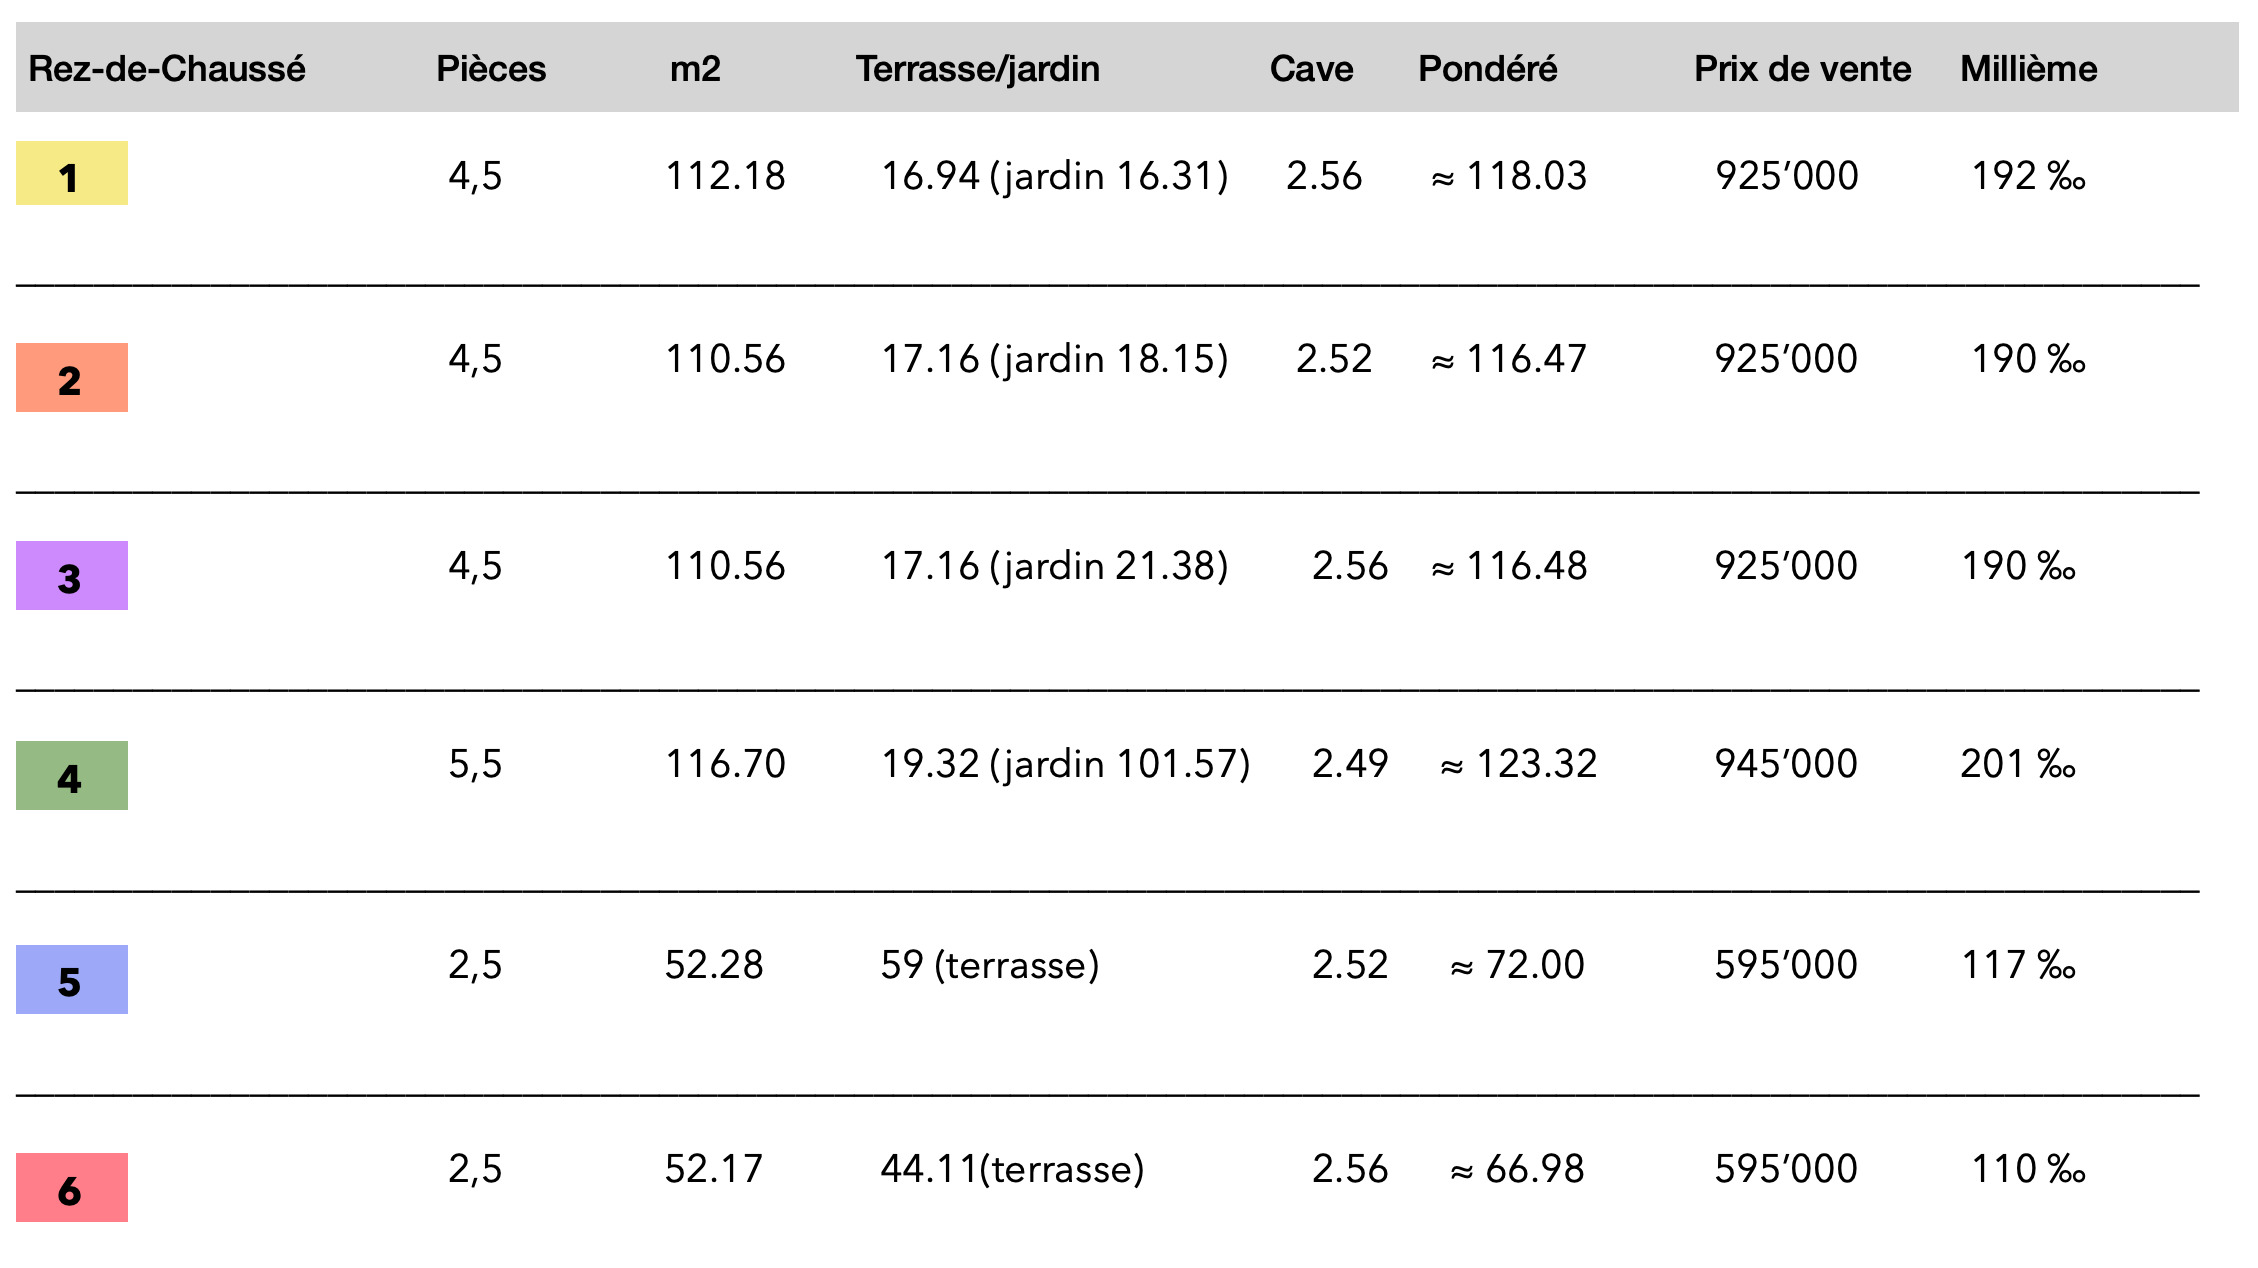Select the Terrasse/jardin column header
Image resolution: width=2258 pixels, height=1268 pixels.
point(977,68)
